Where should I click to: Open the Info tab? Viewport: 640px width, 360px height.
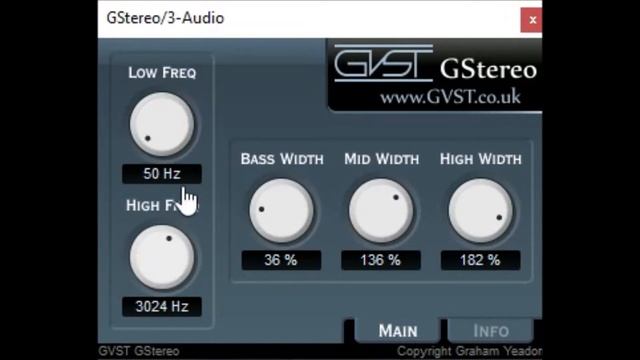click(491, 330)
